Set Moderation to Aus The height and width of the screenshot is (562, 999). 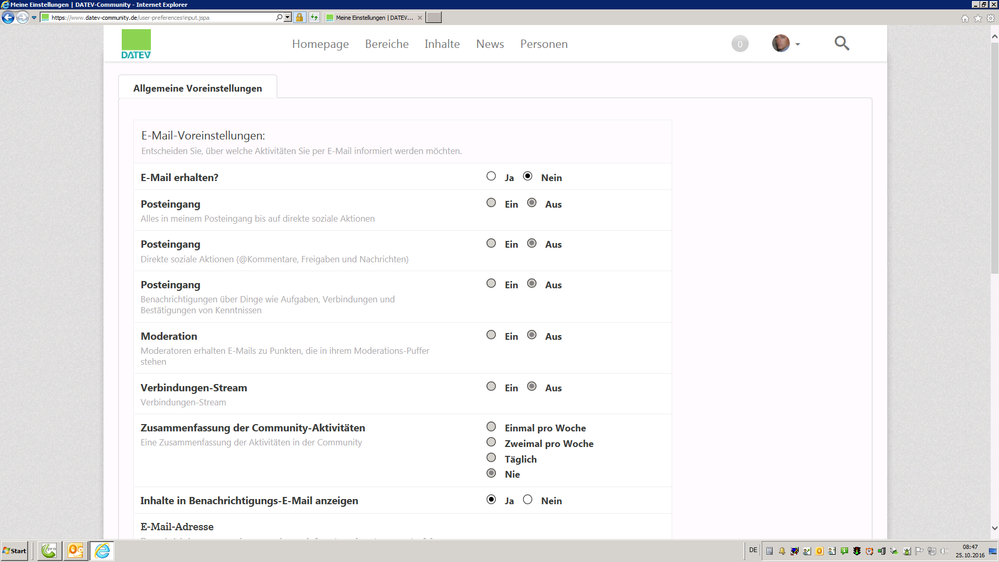531,335
